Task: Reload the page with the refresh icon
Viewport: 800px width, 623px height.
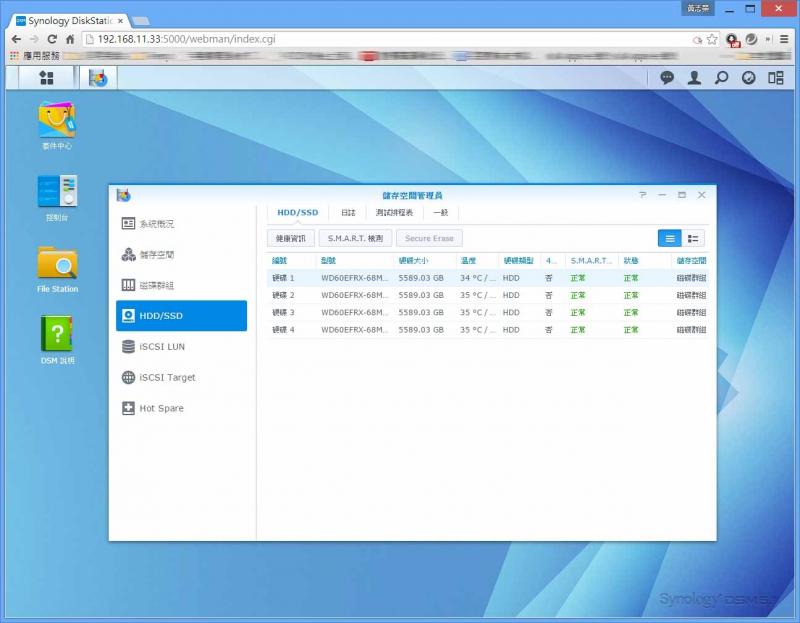Action: click(52, 39)
